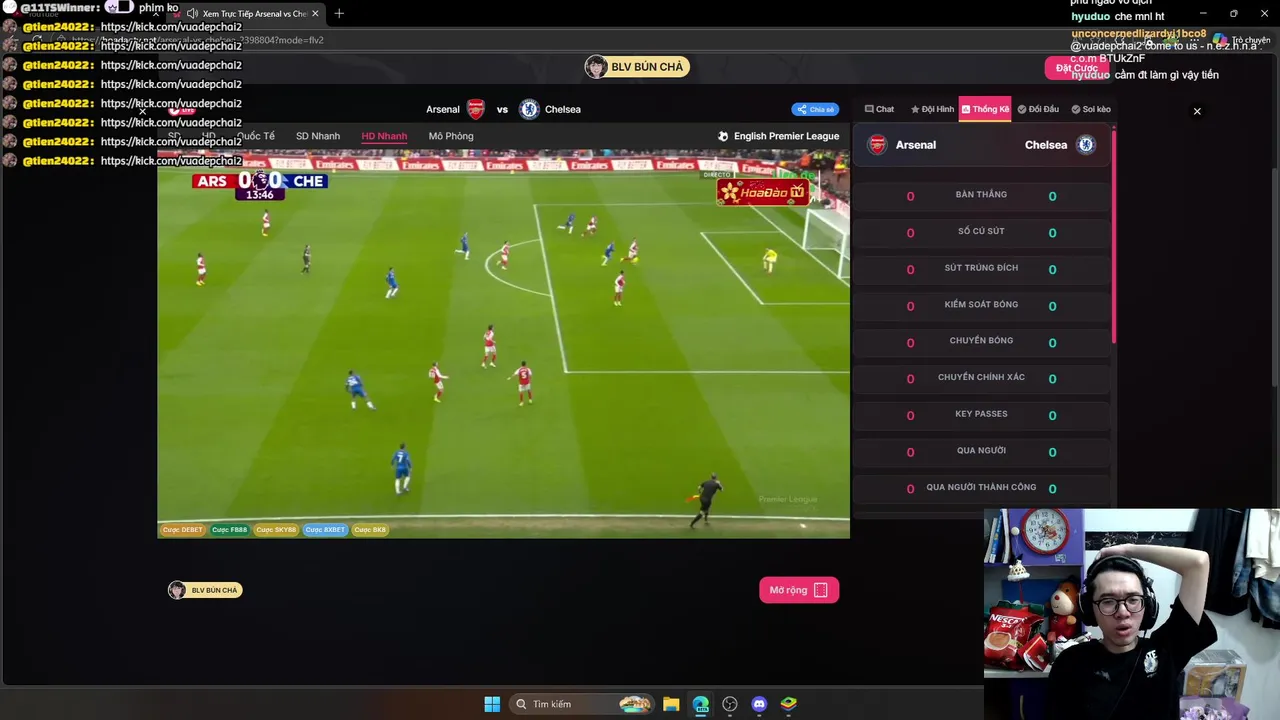1280x720 pixels.
Task: Open Microsoft Edge Beta from taskbar
Action: point(701,704)
